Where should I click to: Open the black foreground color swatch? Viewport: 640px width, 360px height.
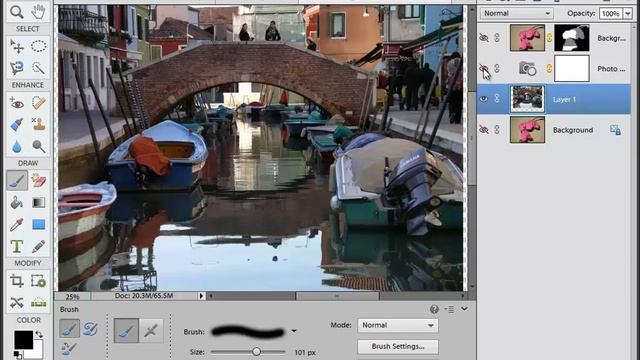(23, 340)
